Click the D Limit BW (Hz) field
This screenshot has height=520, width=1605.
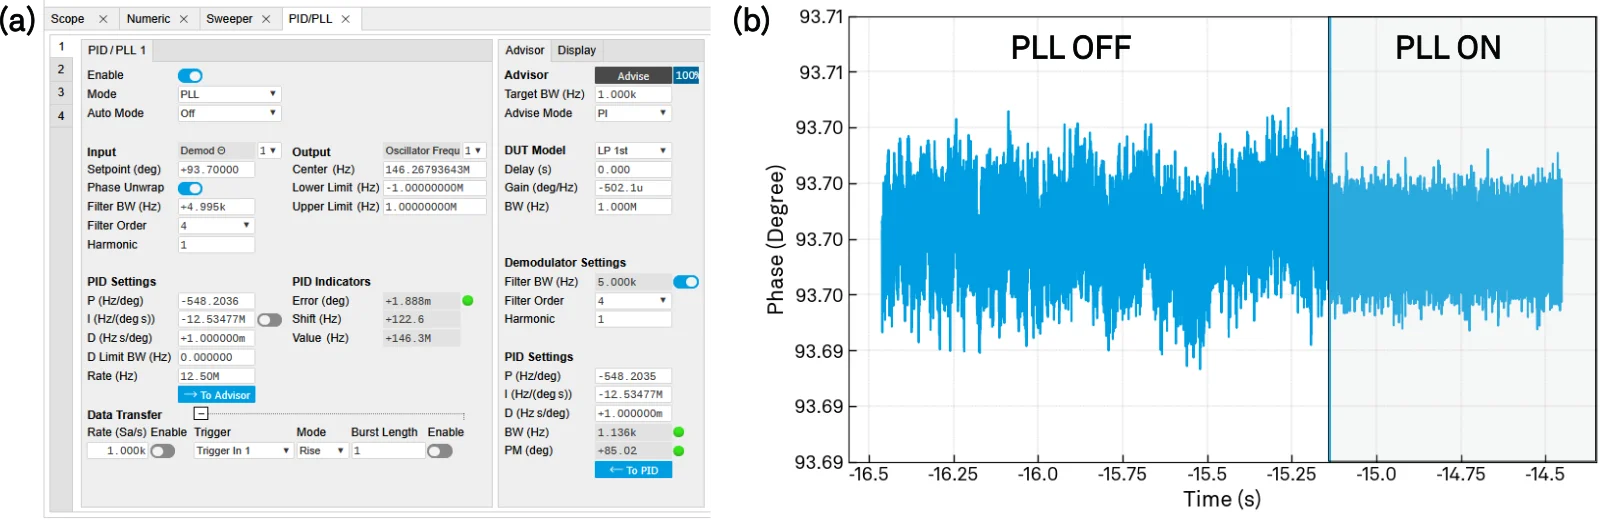click(x=216, y=357)
